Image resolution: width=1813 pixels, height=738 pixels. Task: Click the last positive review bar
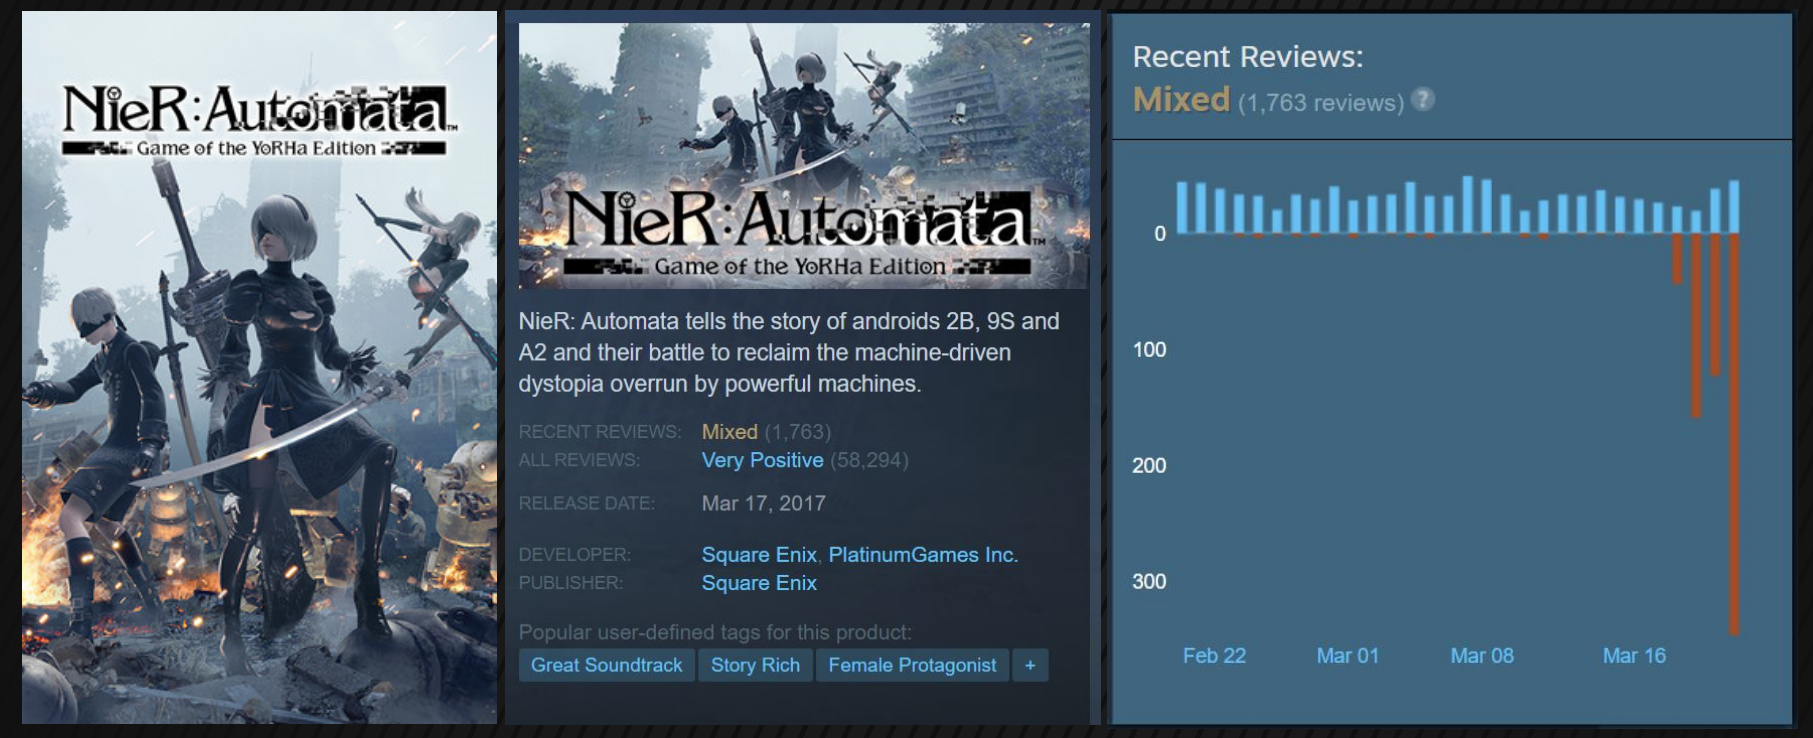pyautogui.click(x=1734, y=207)
